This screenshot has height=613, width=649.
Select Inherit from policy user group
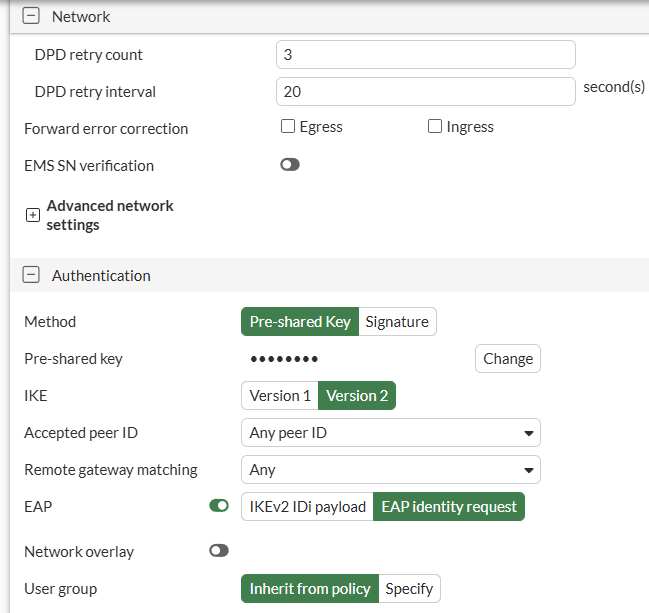coord(310,589)
